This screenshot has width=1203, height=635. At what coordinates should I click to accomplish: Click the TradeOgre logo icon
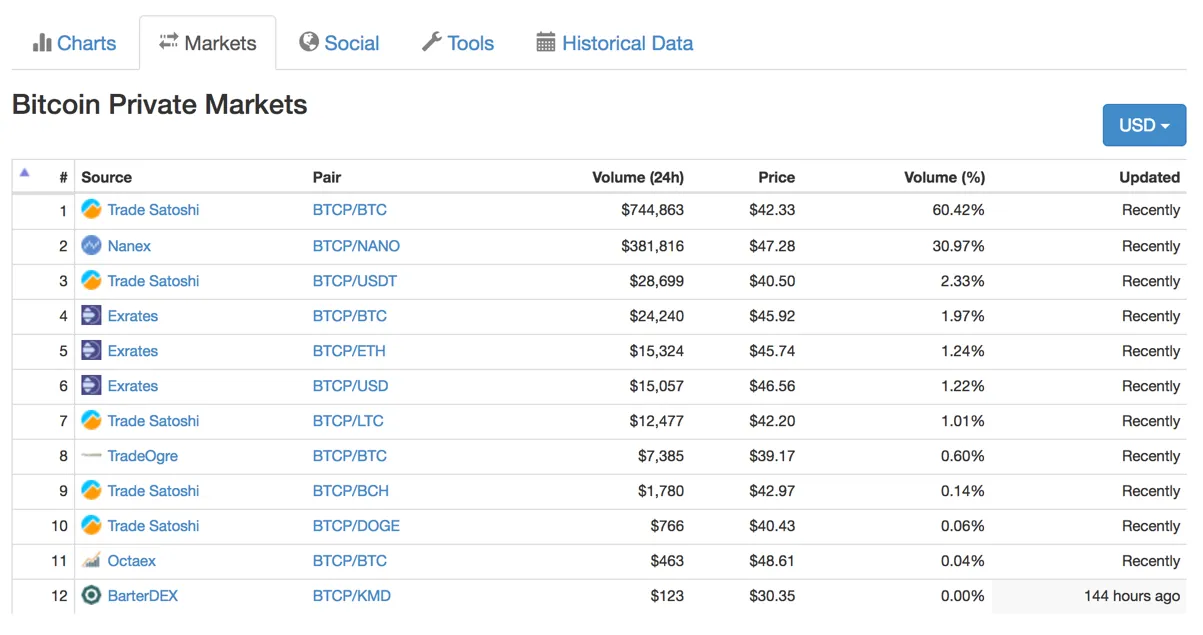point(91,455)
